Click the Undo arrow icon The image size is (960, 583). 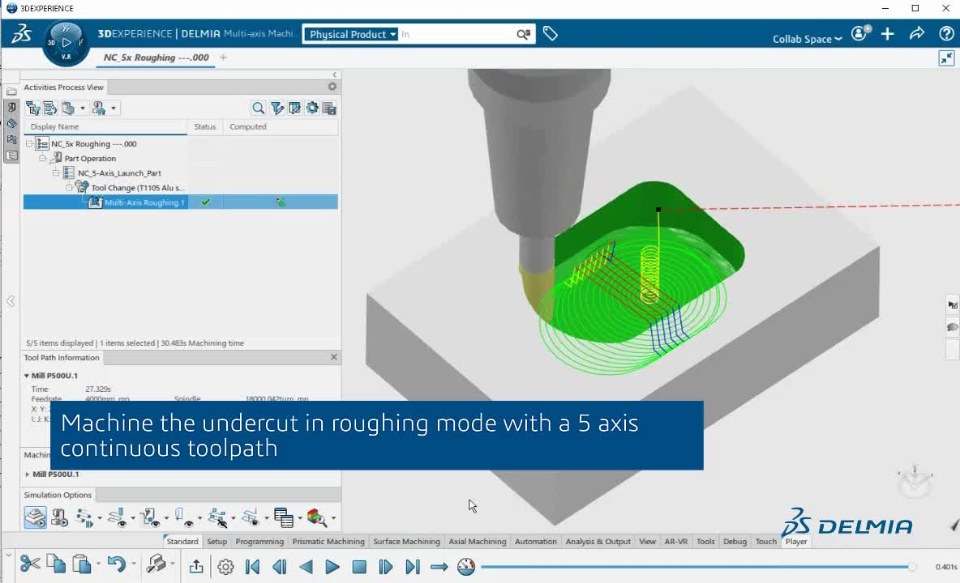coord(116,564)
